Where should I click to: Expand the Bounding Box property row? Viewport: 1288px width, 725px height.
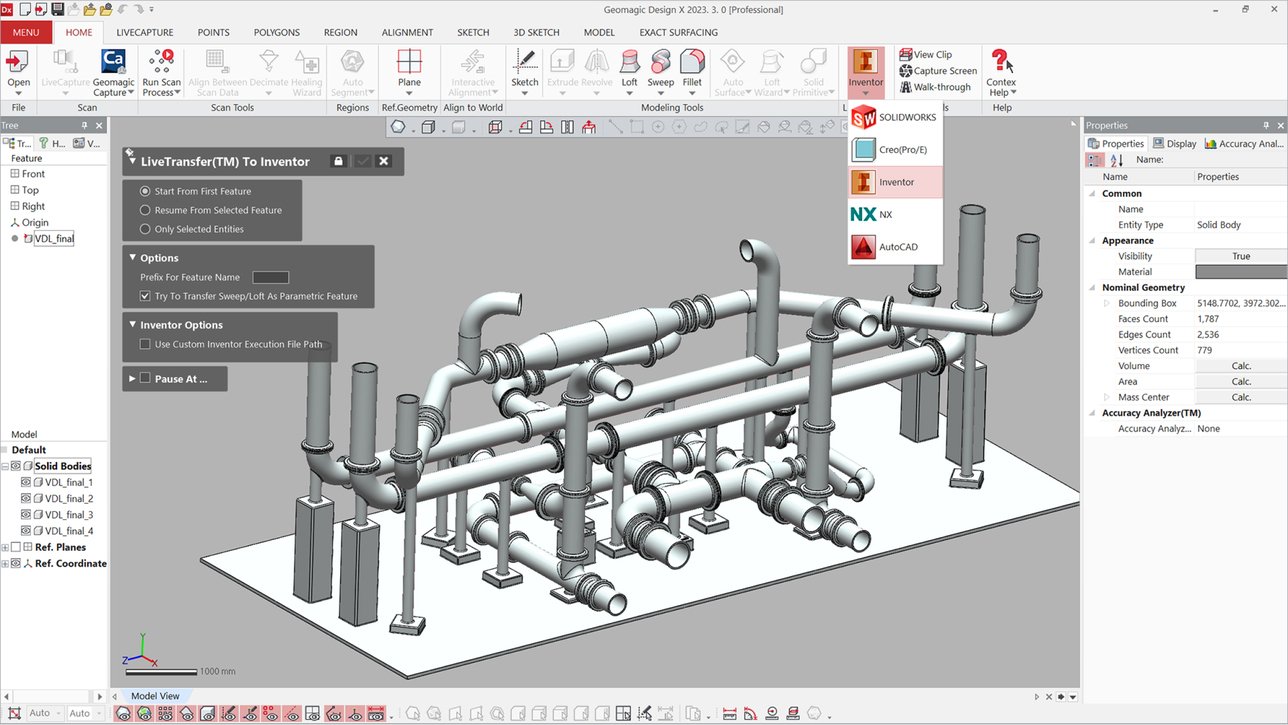(x=1106, y=303)
